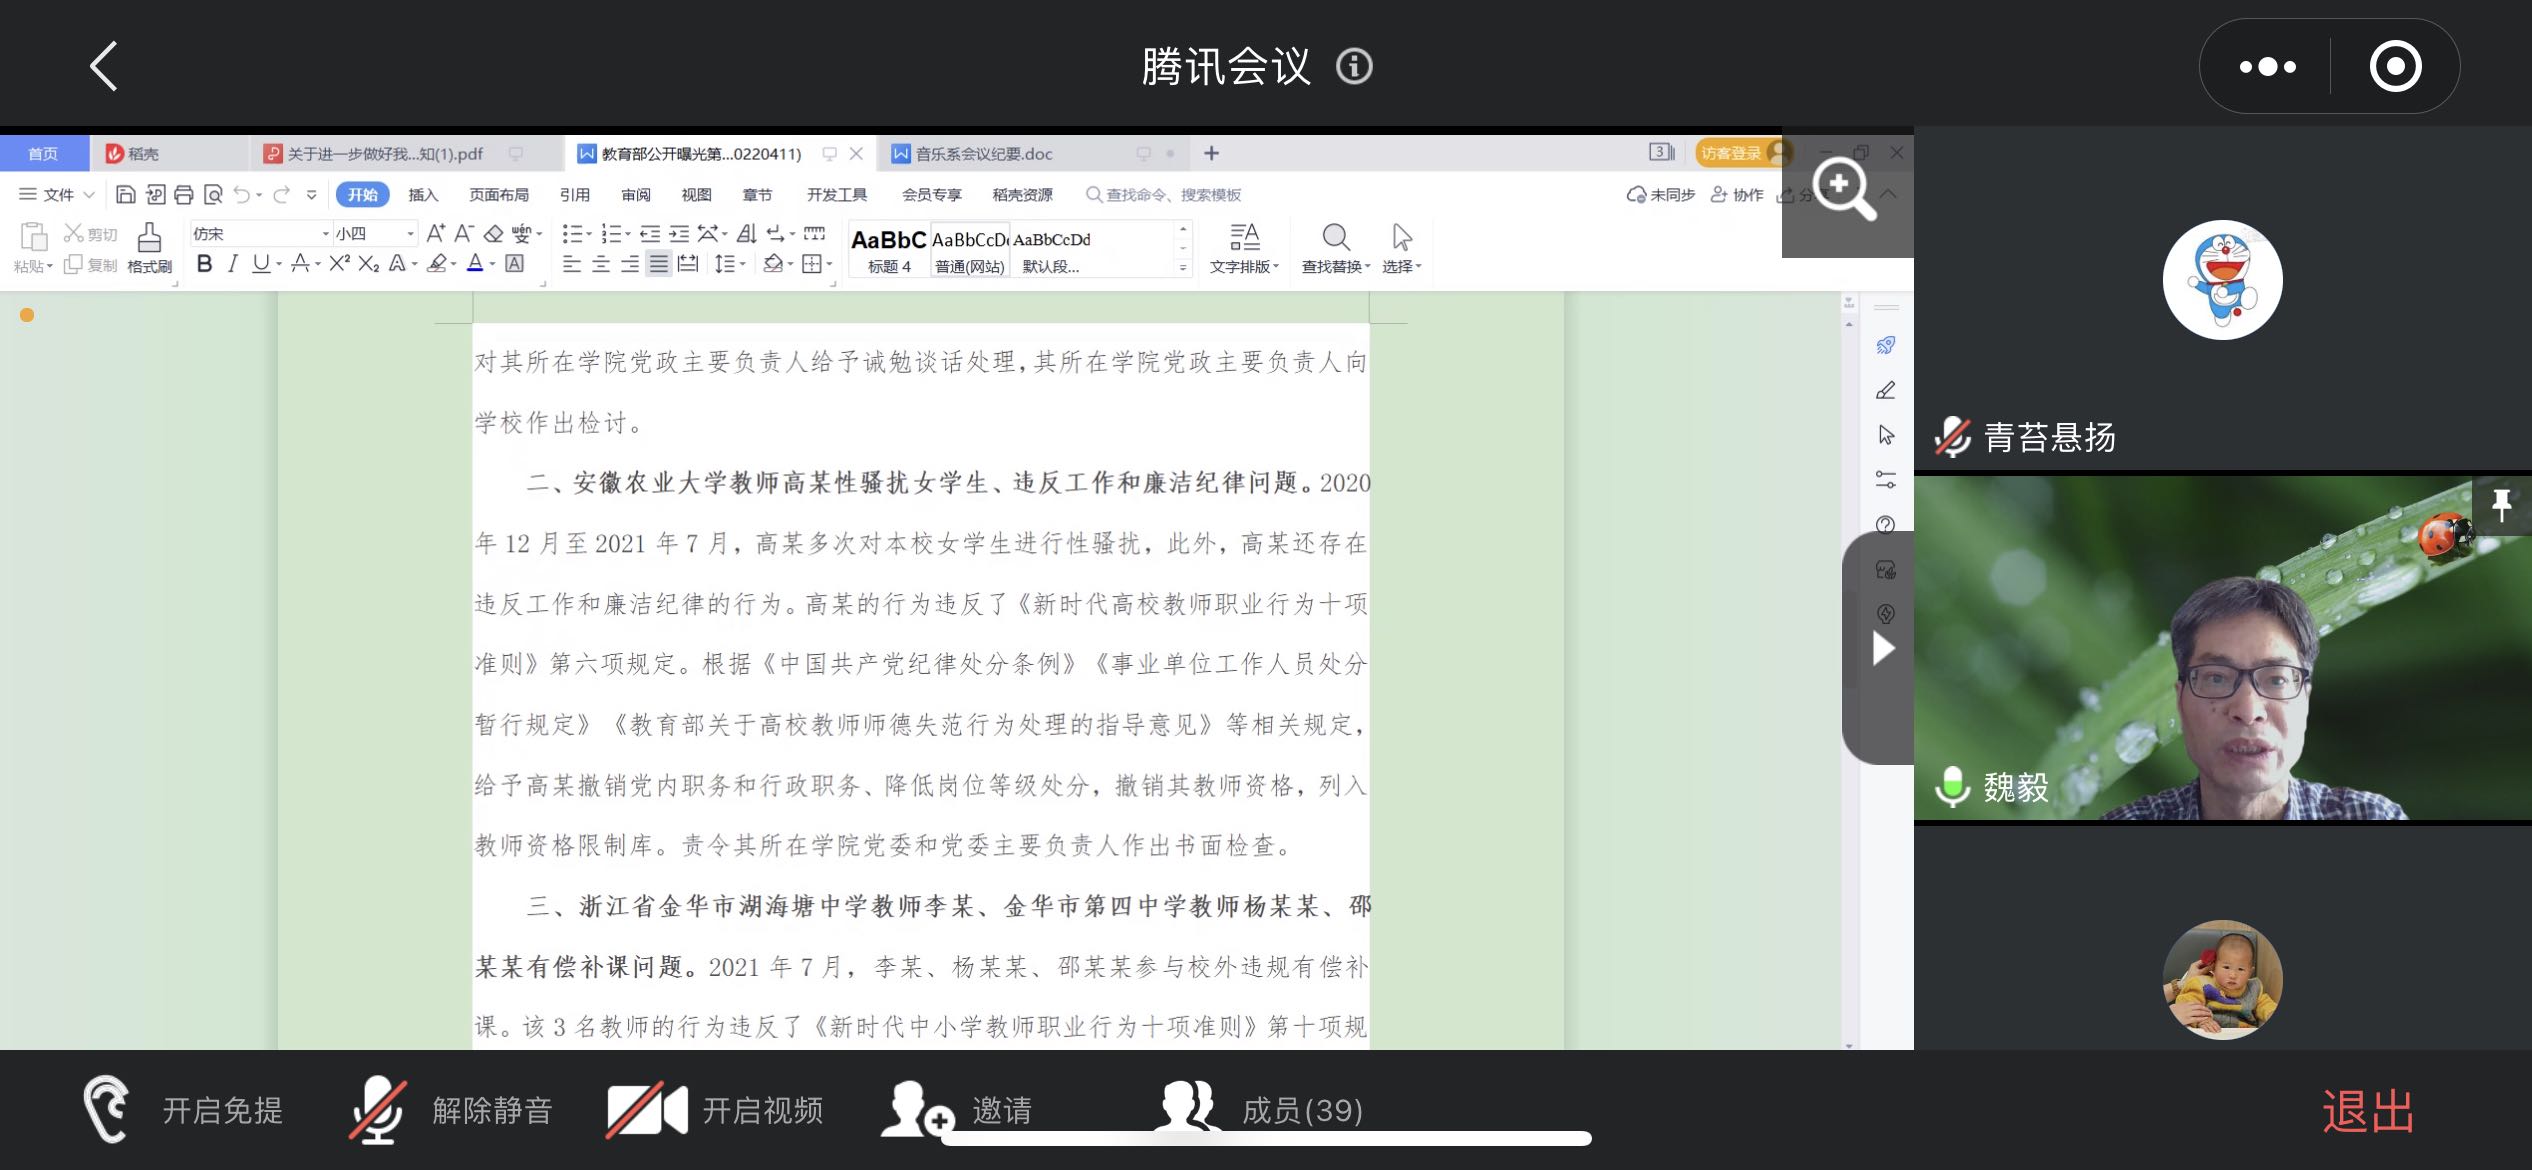Image resolution: width=2532 pixels, height=1170 pixels.
Task: Open meeting info icon beside 腾讯会议
Action: click(x=1354, y=67)
